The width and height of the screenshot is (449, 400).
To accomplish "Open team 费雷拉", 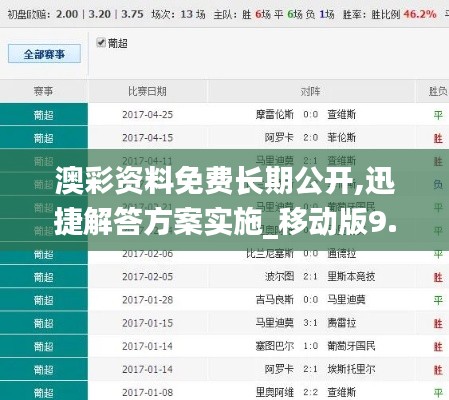I will (341, 323).
